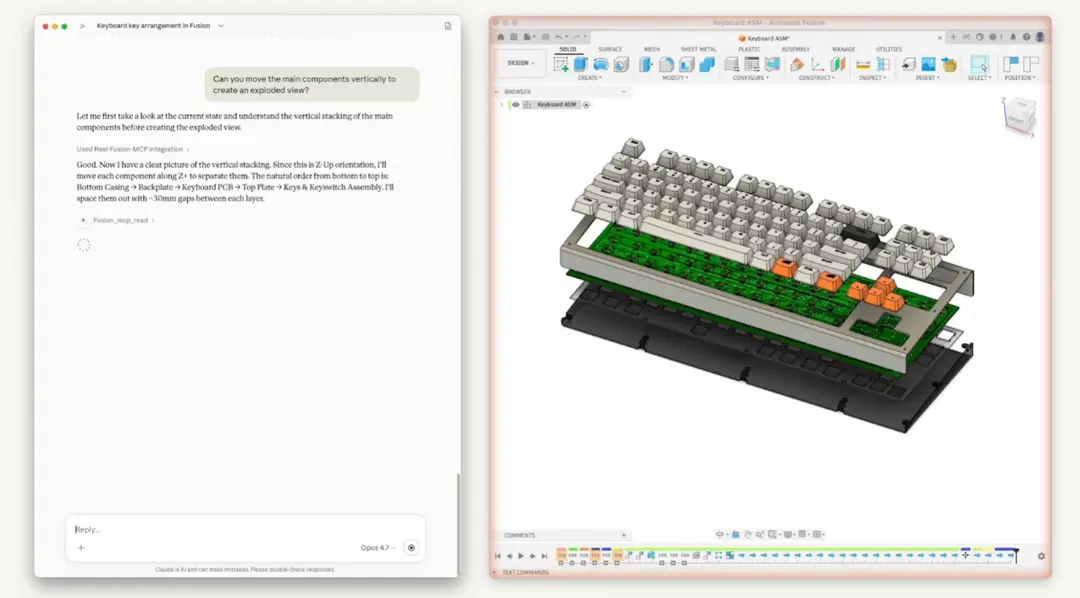Toggle visibility eye of Keyboard ASM
The image size is (1080, 598).
click(515, 105)
